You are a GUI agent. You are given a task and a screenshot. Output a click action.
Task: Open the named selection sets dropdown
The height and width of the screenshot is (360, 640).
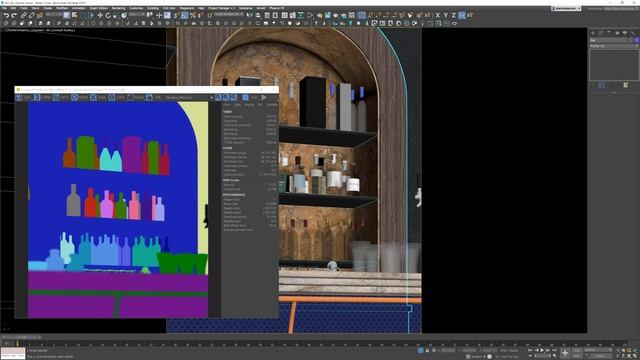[229, 15]
